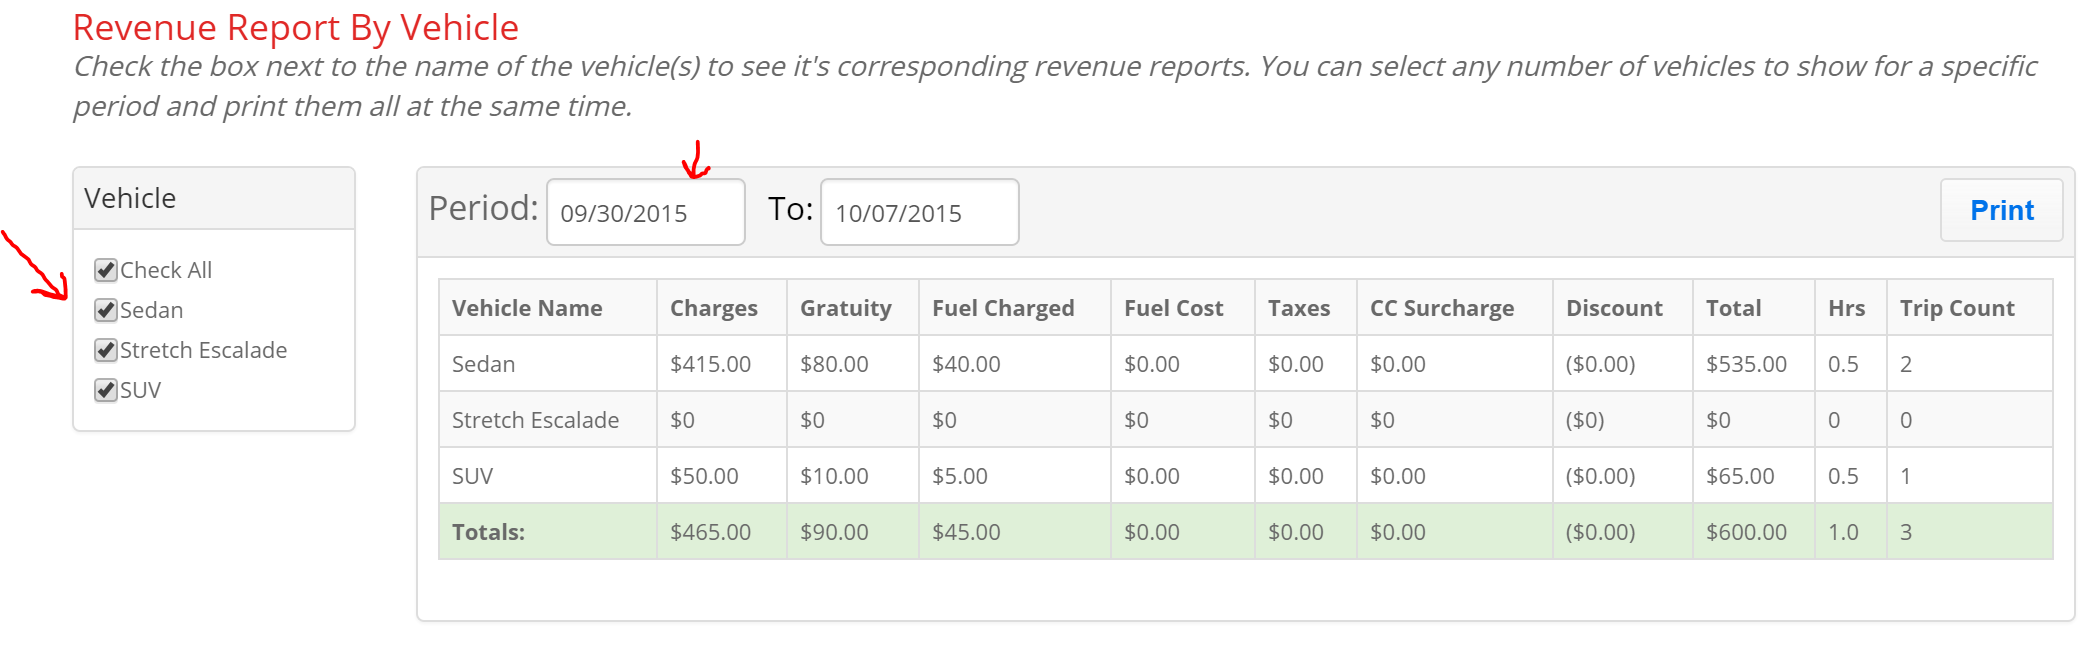Select the Taxes column header
The width and height of the screenshot is (2100, 662).
pyautogui.click(x=1298, y=308)
